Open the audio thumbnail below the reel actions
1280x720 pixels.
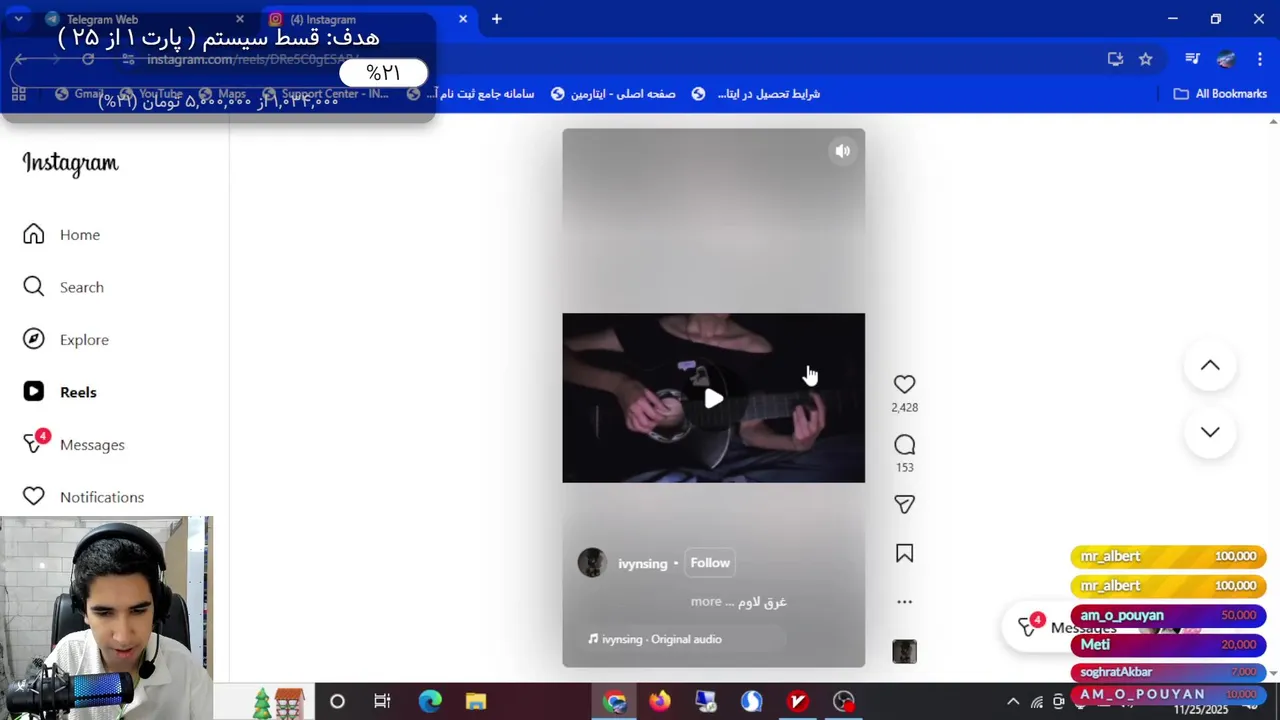coord(904,652)
